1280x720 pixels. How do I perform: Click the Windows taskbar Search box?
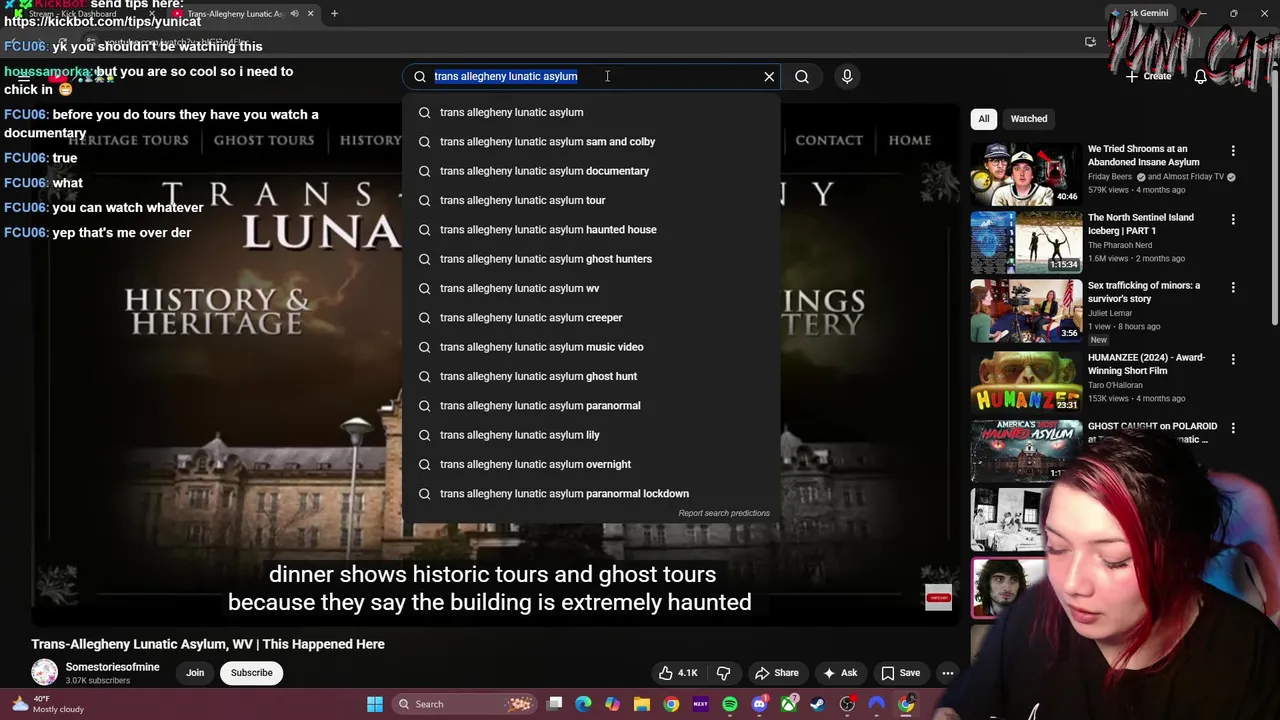click(463, 704)
